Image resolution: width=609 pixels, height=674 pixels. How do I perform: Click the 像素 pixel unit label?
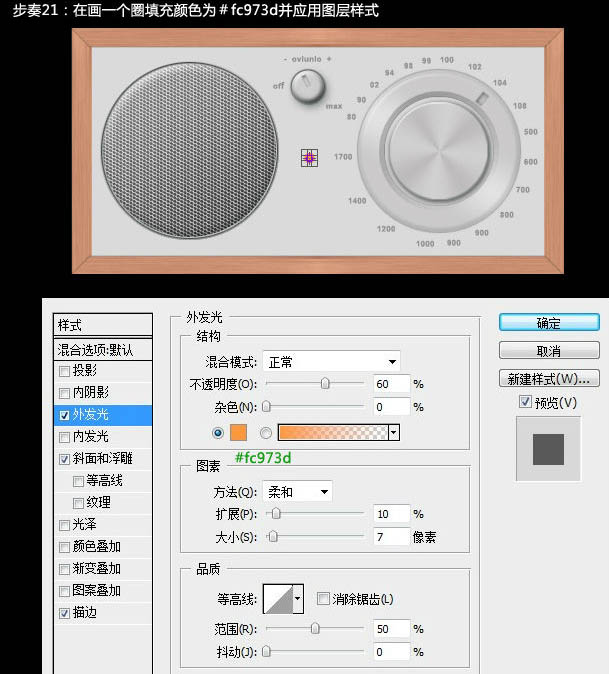pyautogui.click(x=424, y=537)
